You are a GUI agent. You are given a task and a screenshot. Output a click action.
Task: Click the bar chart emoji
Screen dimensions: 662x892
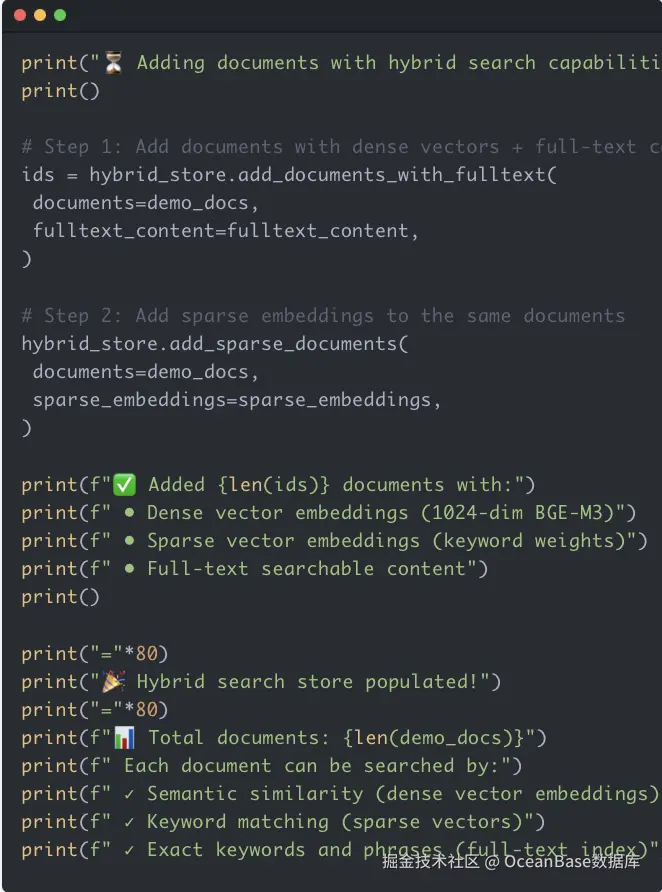tap(124, 738)
